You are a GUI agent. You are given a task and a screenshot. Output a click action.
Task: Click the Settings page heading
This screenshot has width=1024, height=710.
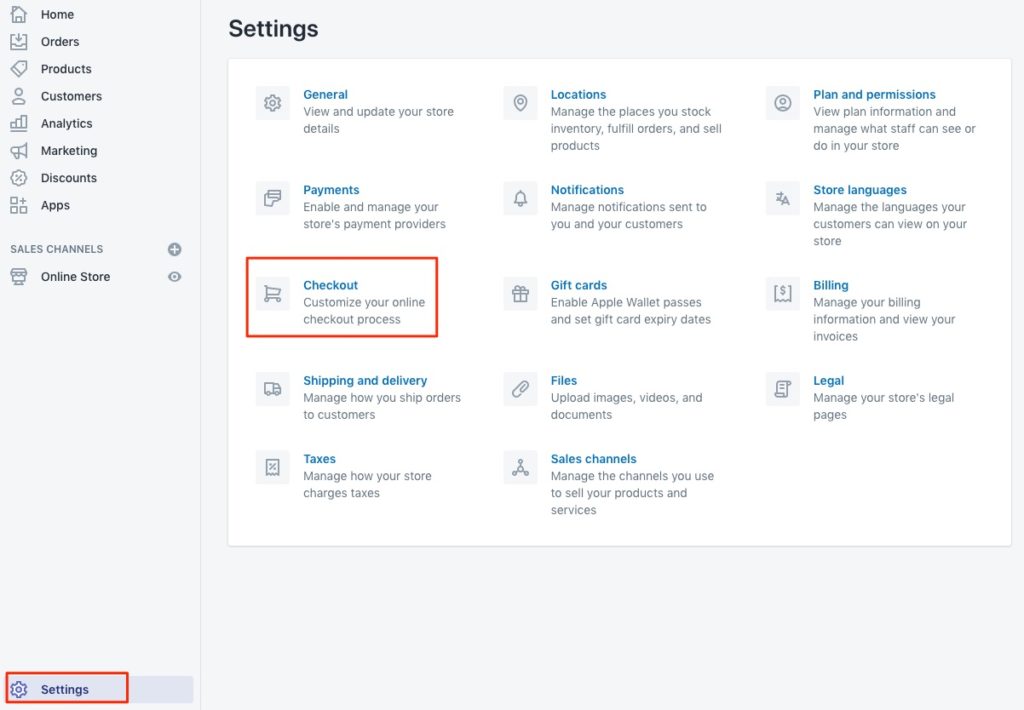[273, 28]
